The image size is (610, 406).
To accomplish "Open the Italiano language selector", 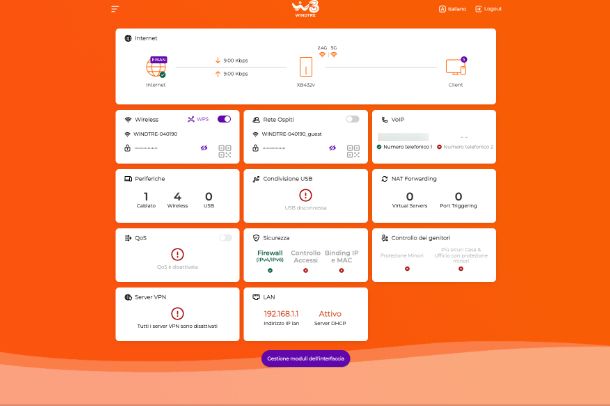I will click(452, 9).
